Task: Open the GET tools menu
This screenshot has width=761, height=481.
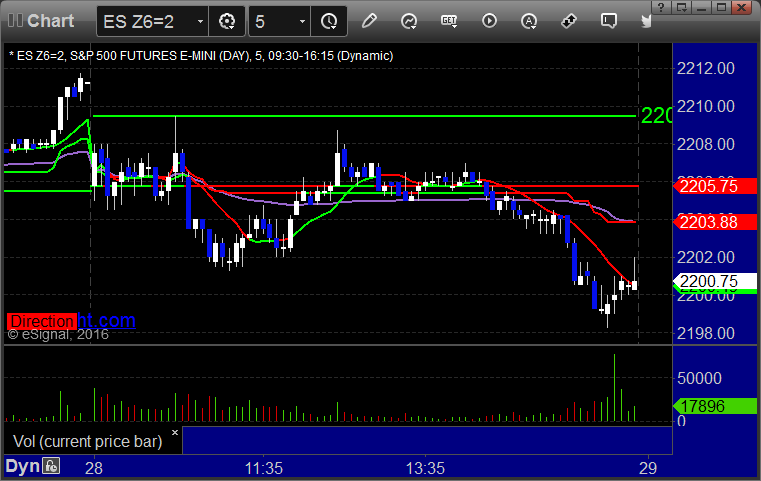Action: [449, 21]
